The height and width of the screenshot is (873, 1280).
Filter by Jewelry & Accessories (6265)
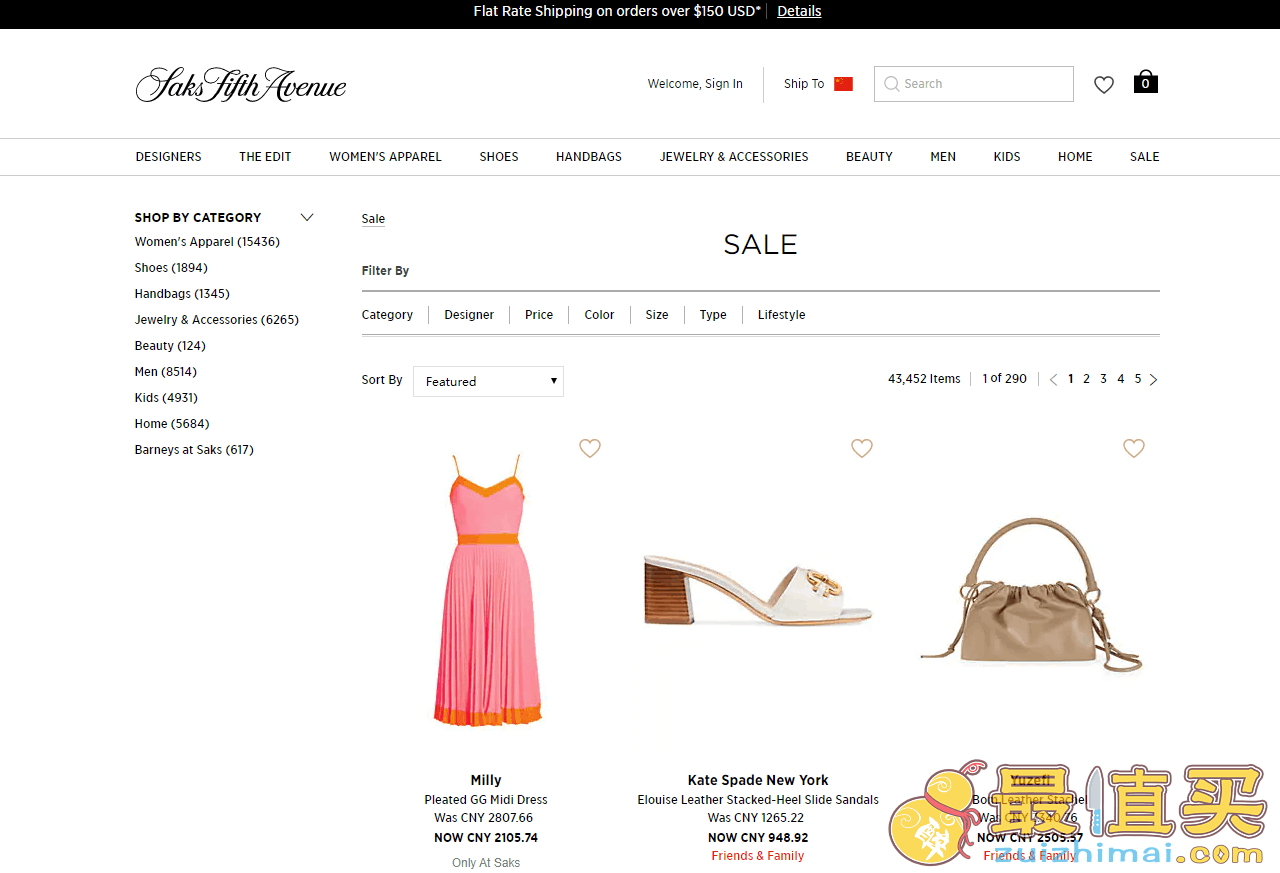click(x=217, y=320)
